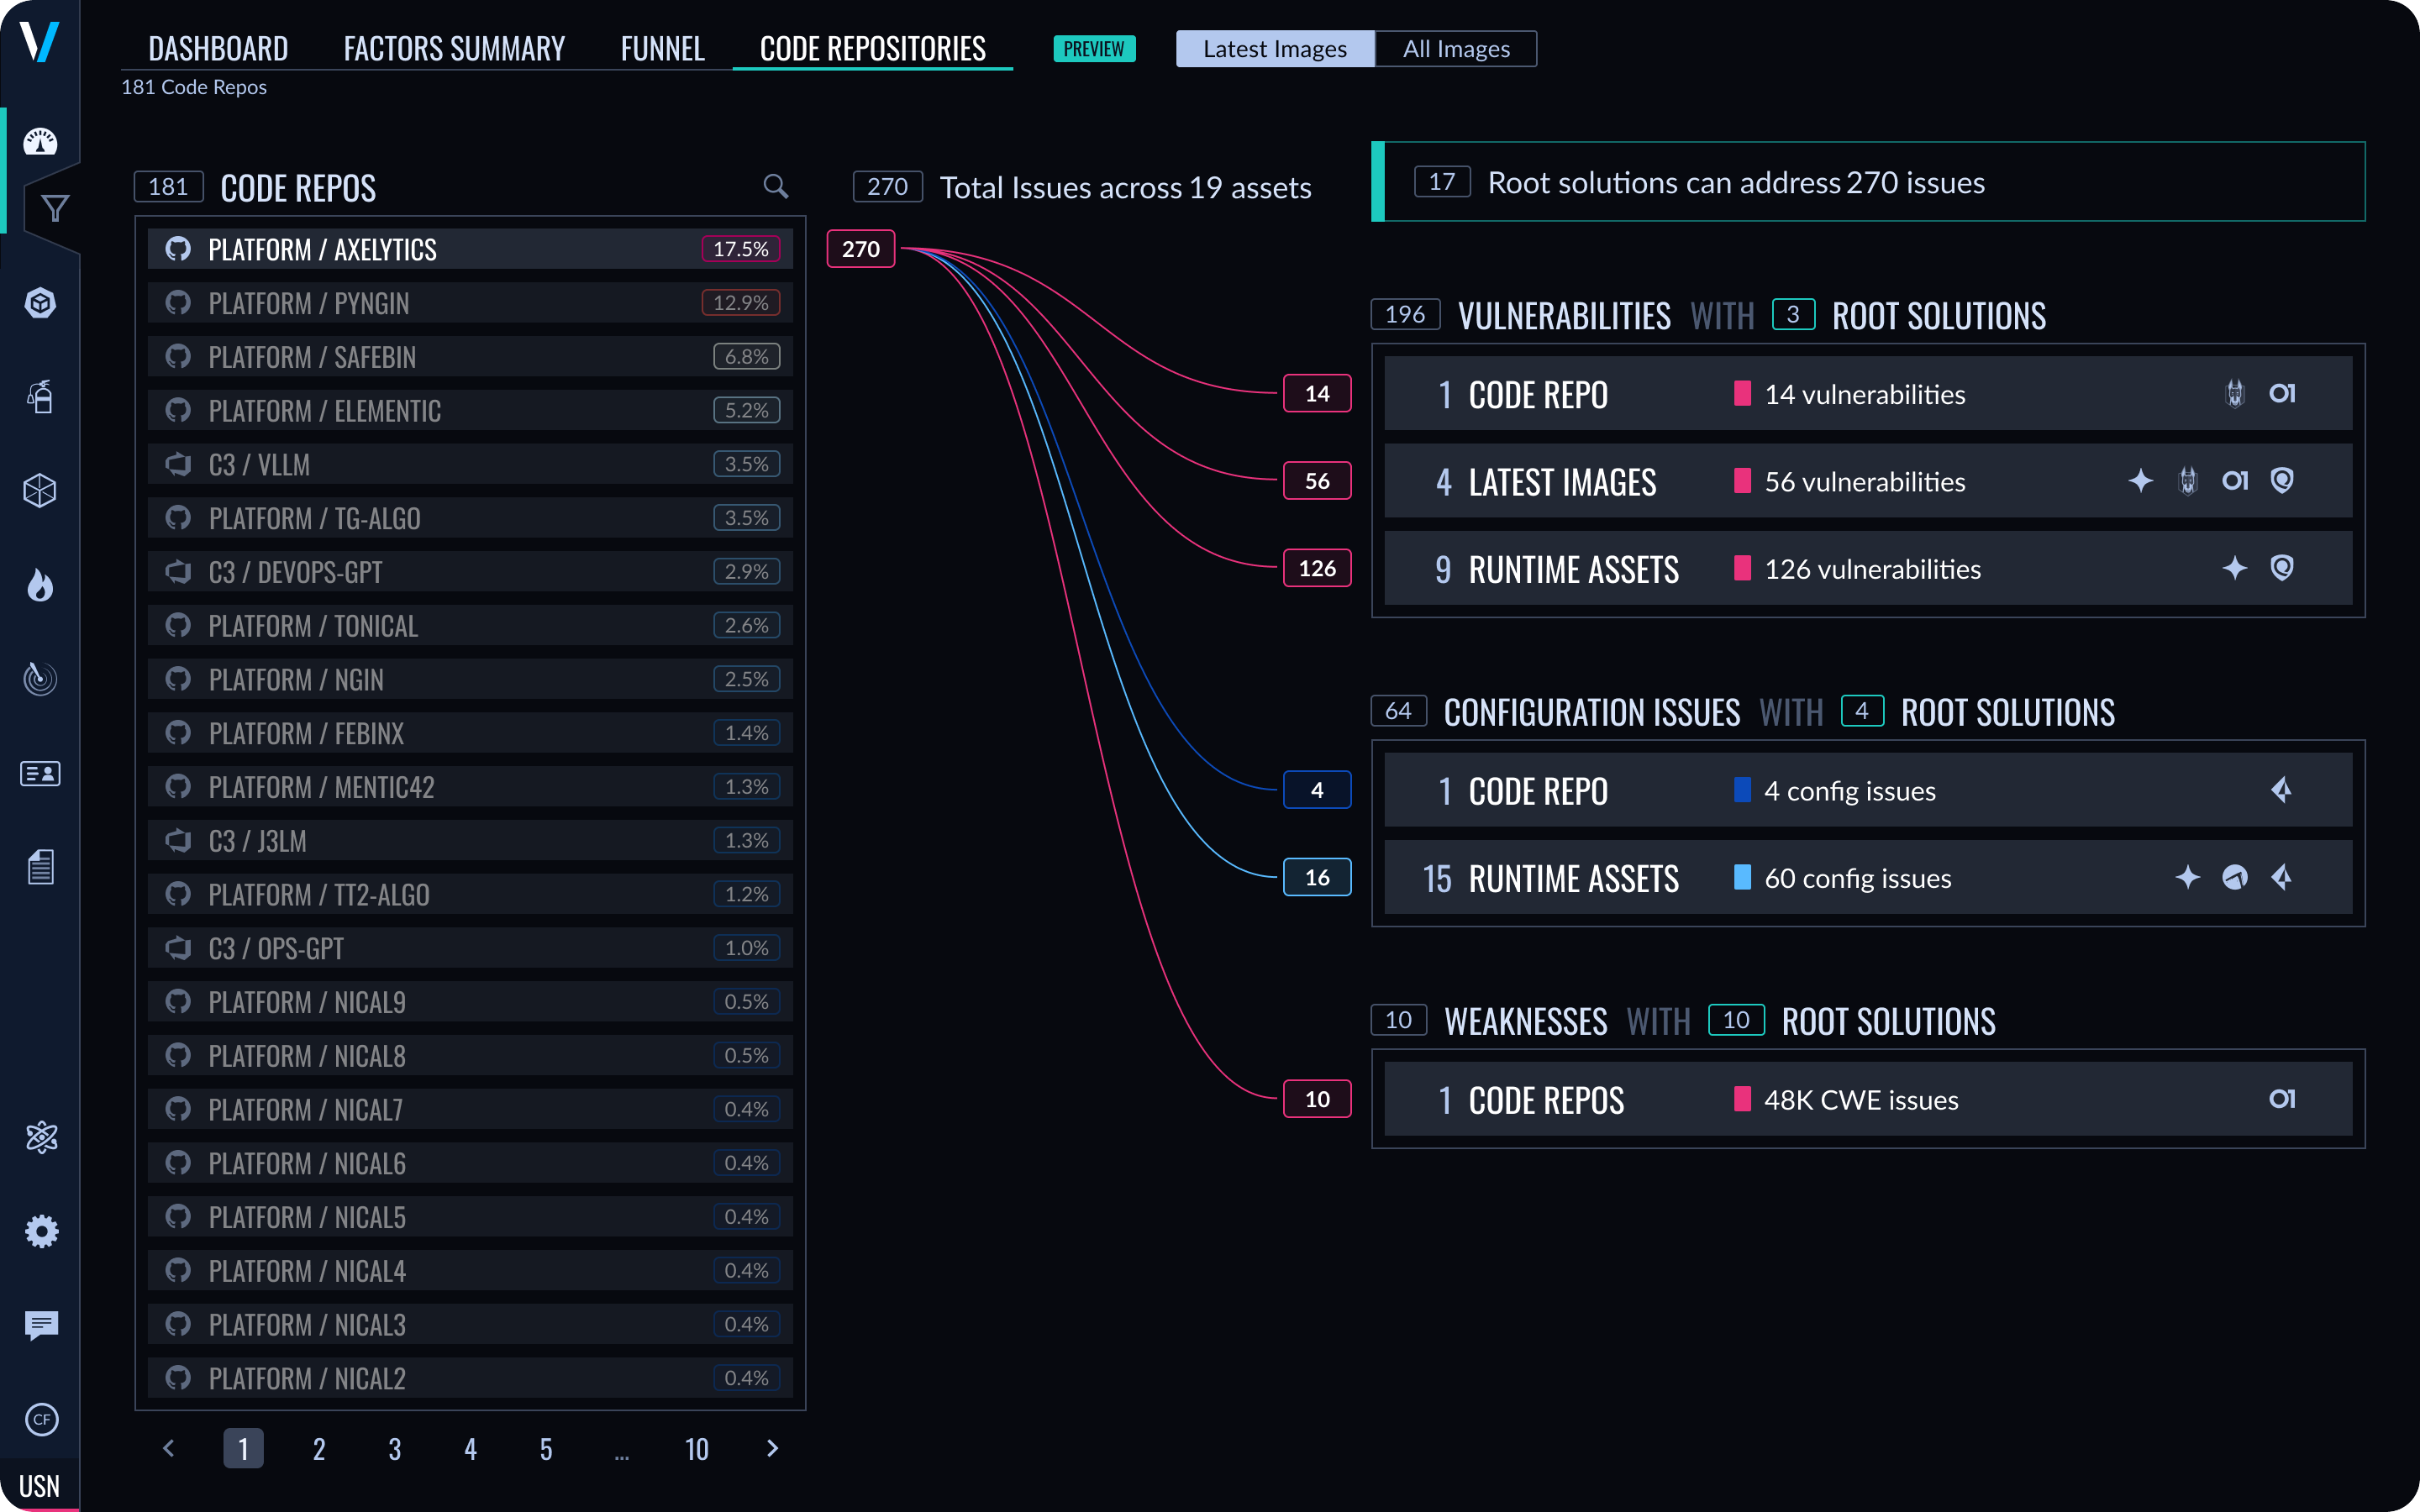Open the 4 LATEST IMAGES vulnerabilities row

coord(1868,481)
